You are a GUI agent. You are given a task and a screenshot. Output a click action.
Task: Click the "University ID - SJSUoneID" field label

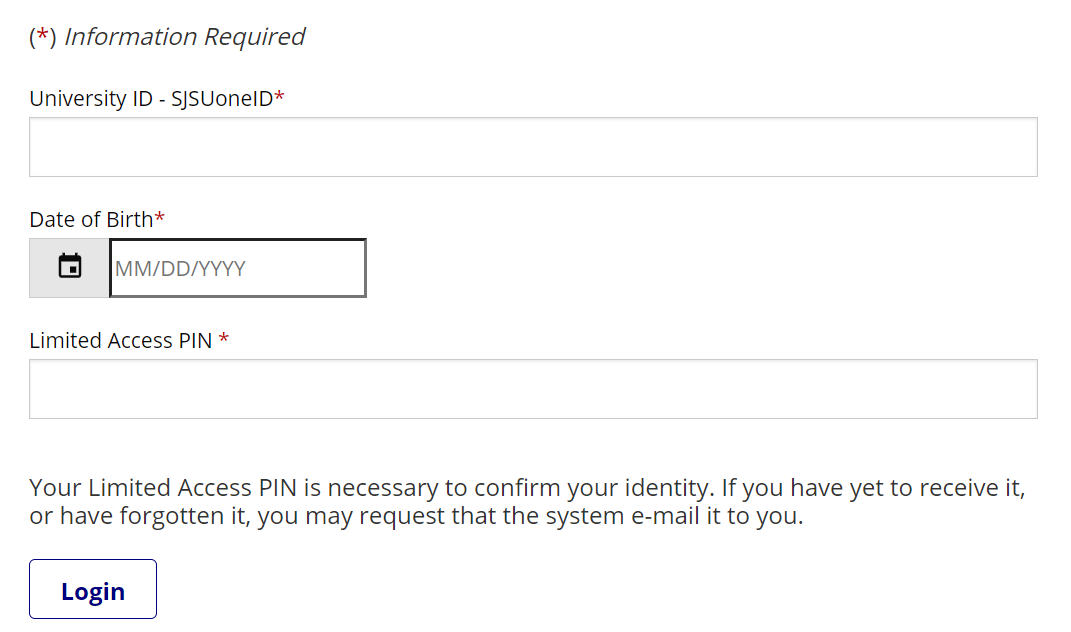point(150,98)
